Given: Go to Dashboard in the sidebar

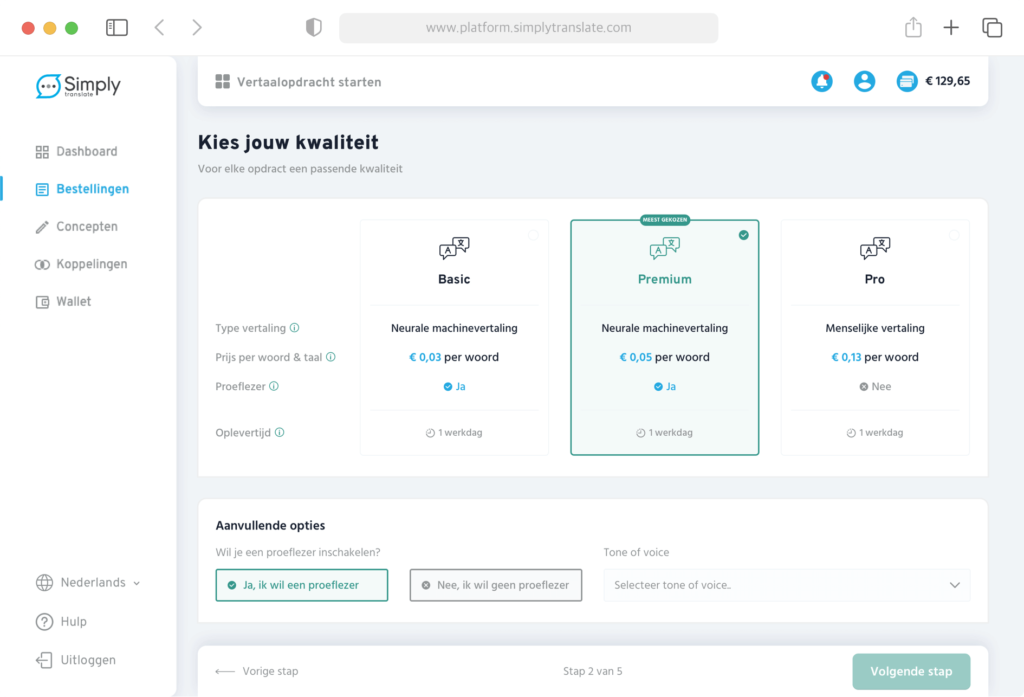Looking at the screenshot, I should (x=86, y=152).
